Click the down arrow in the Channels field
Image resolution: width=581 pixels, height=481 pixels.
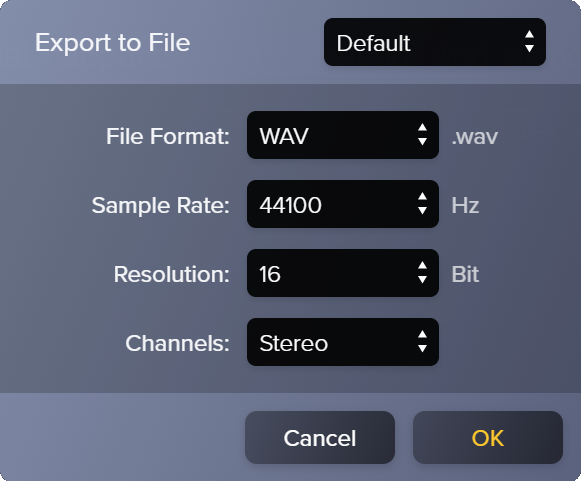[422, 348]
